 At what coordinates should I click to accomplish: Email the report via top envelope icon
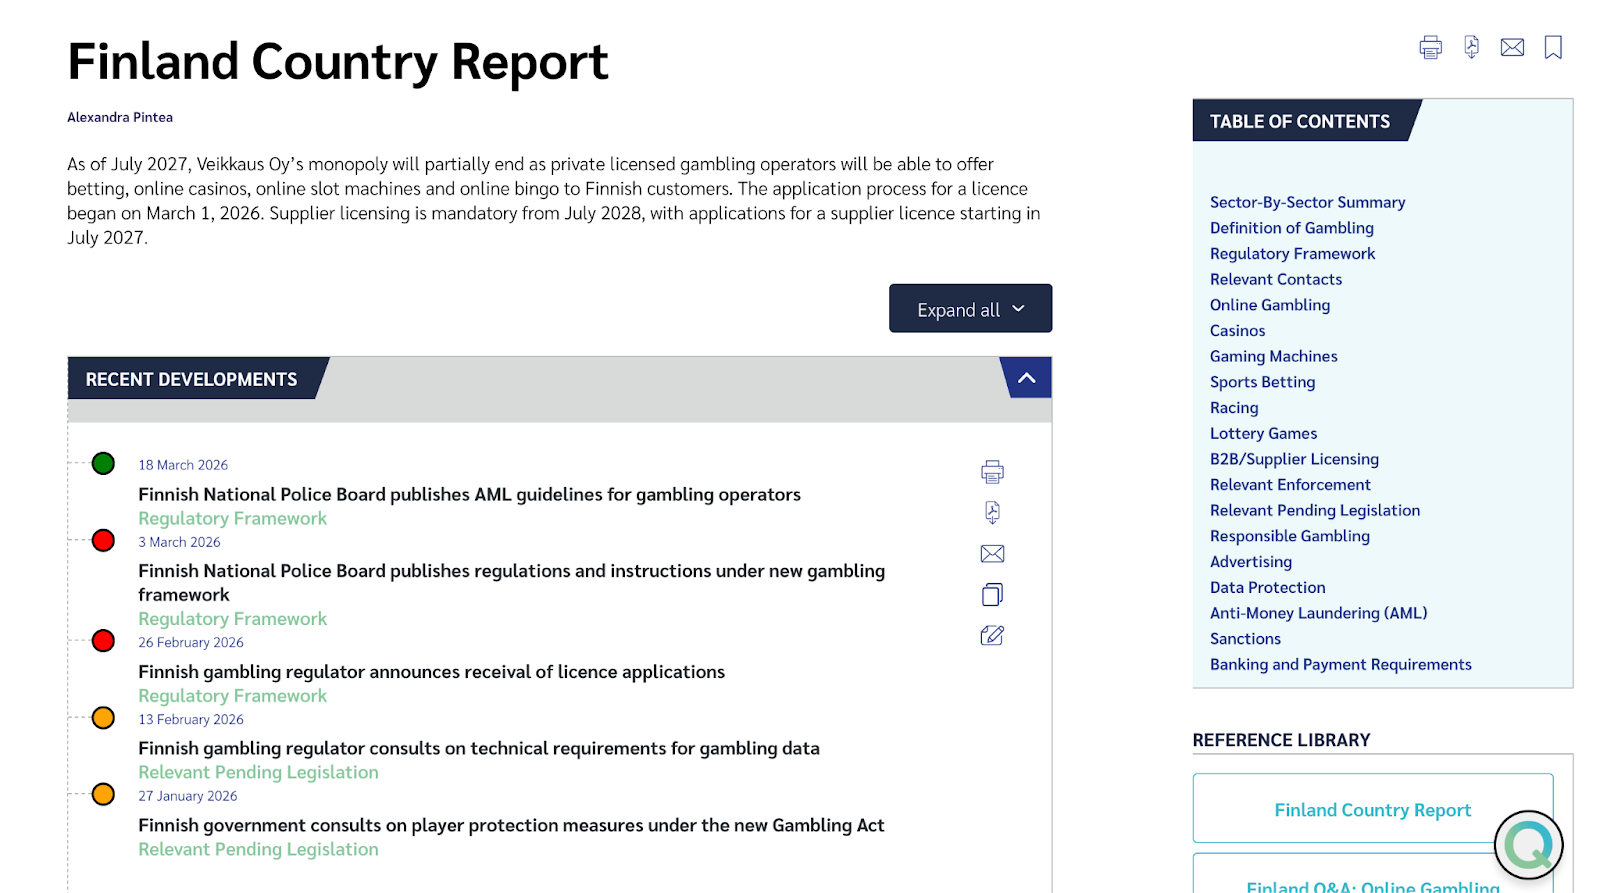click(1512, 47)
